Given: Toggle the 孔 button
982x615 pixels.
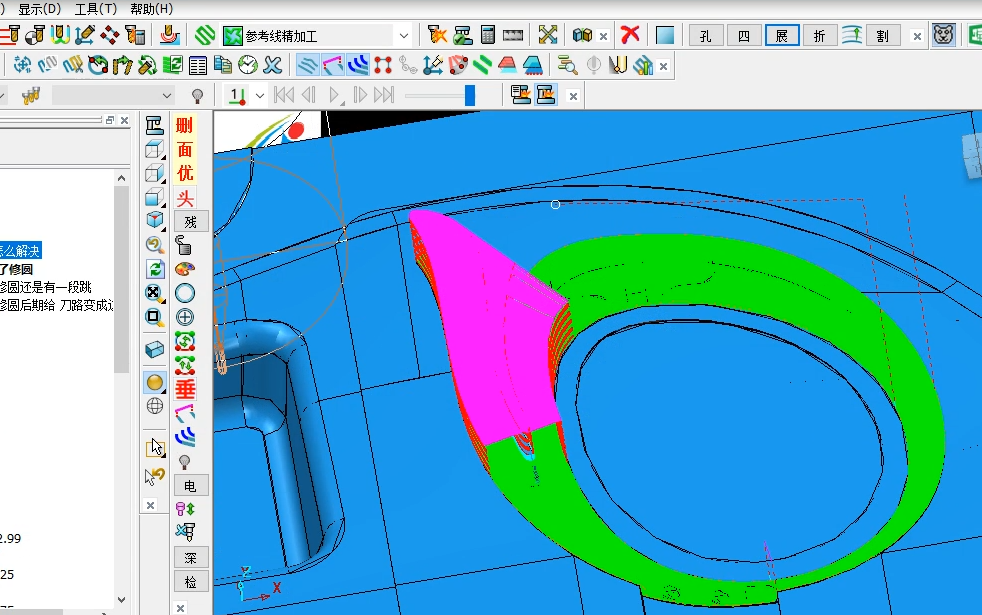Looking at the screenshot, I should [706, 36].
